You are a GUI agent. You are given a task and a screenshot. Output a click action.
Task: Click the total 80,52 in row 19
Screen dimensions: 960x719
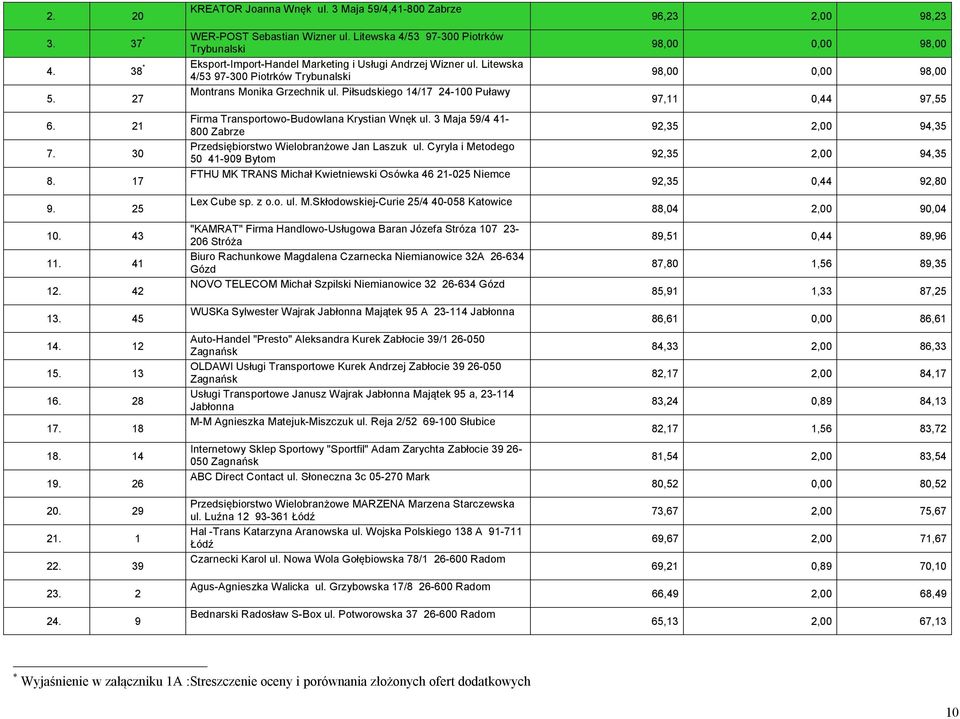(932, 484)
